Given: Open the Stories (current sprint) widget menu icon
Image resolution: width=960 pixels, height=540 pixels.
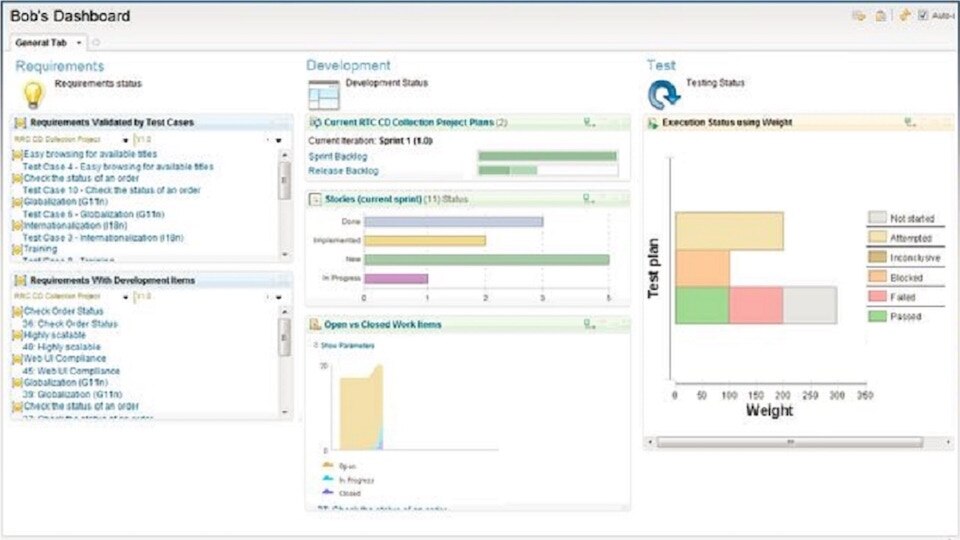Looking at the screenshot, I should [588, 199].
